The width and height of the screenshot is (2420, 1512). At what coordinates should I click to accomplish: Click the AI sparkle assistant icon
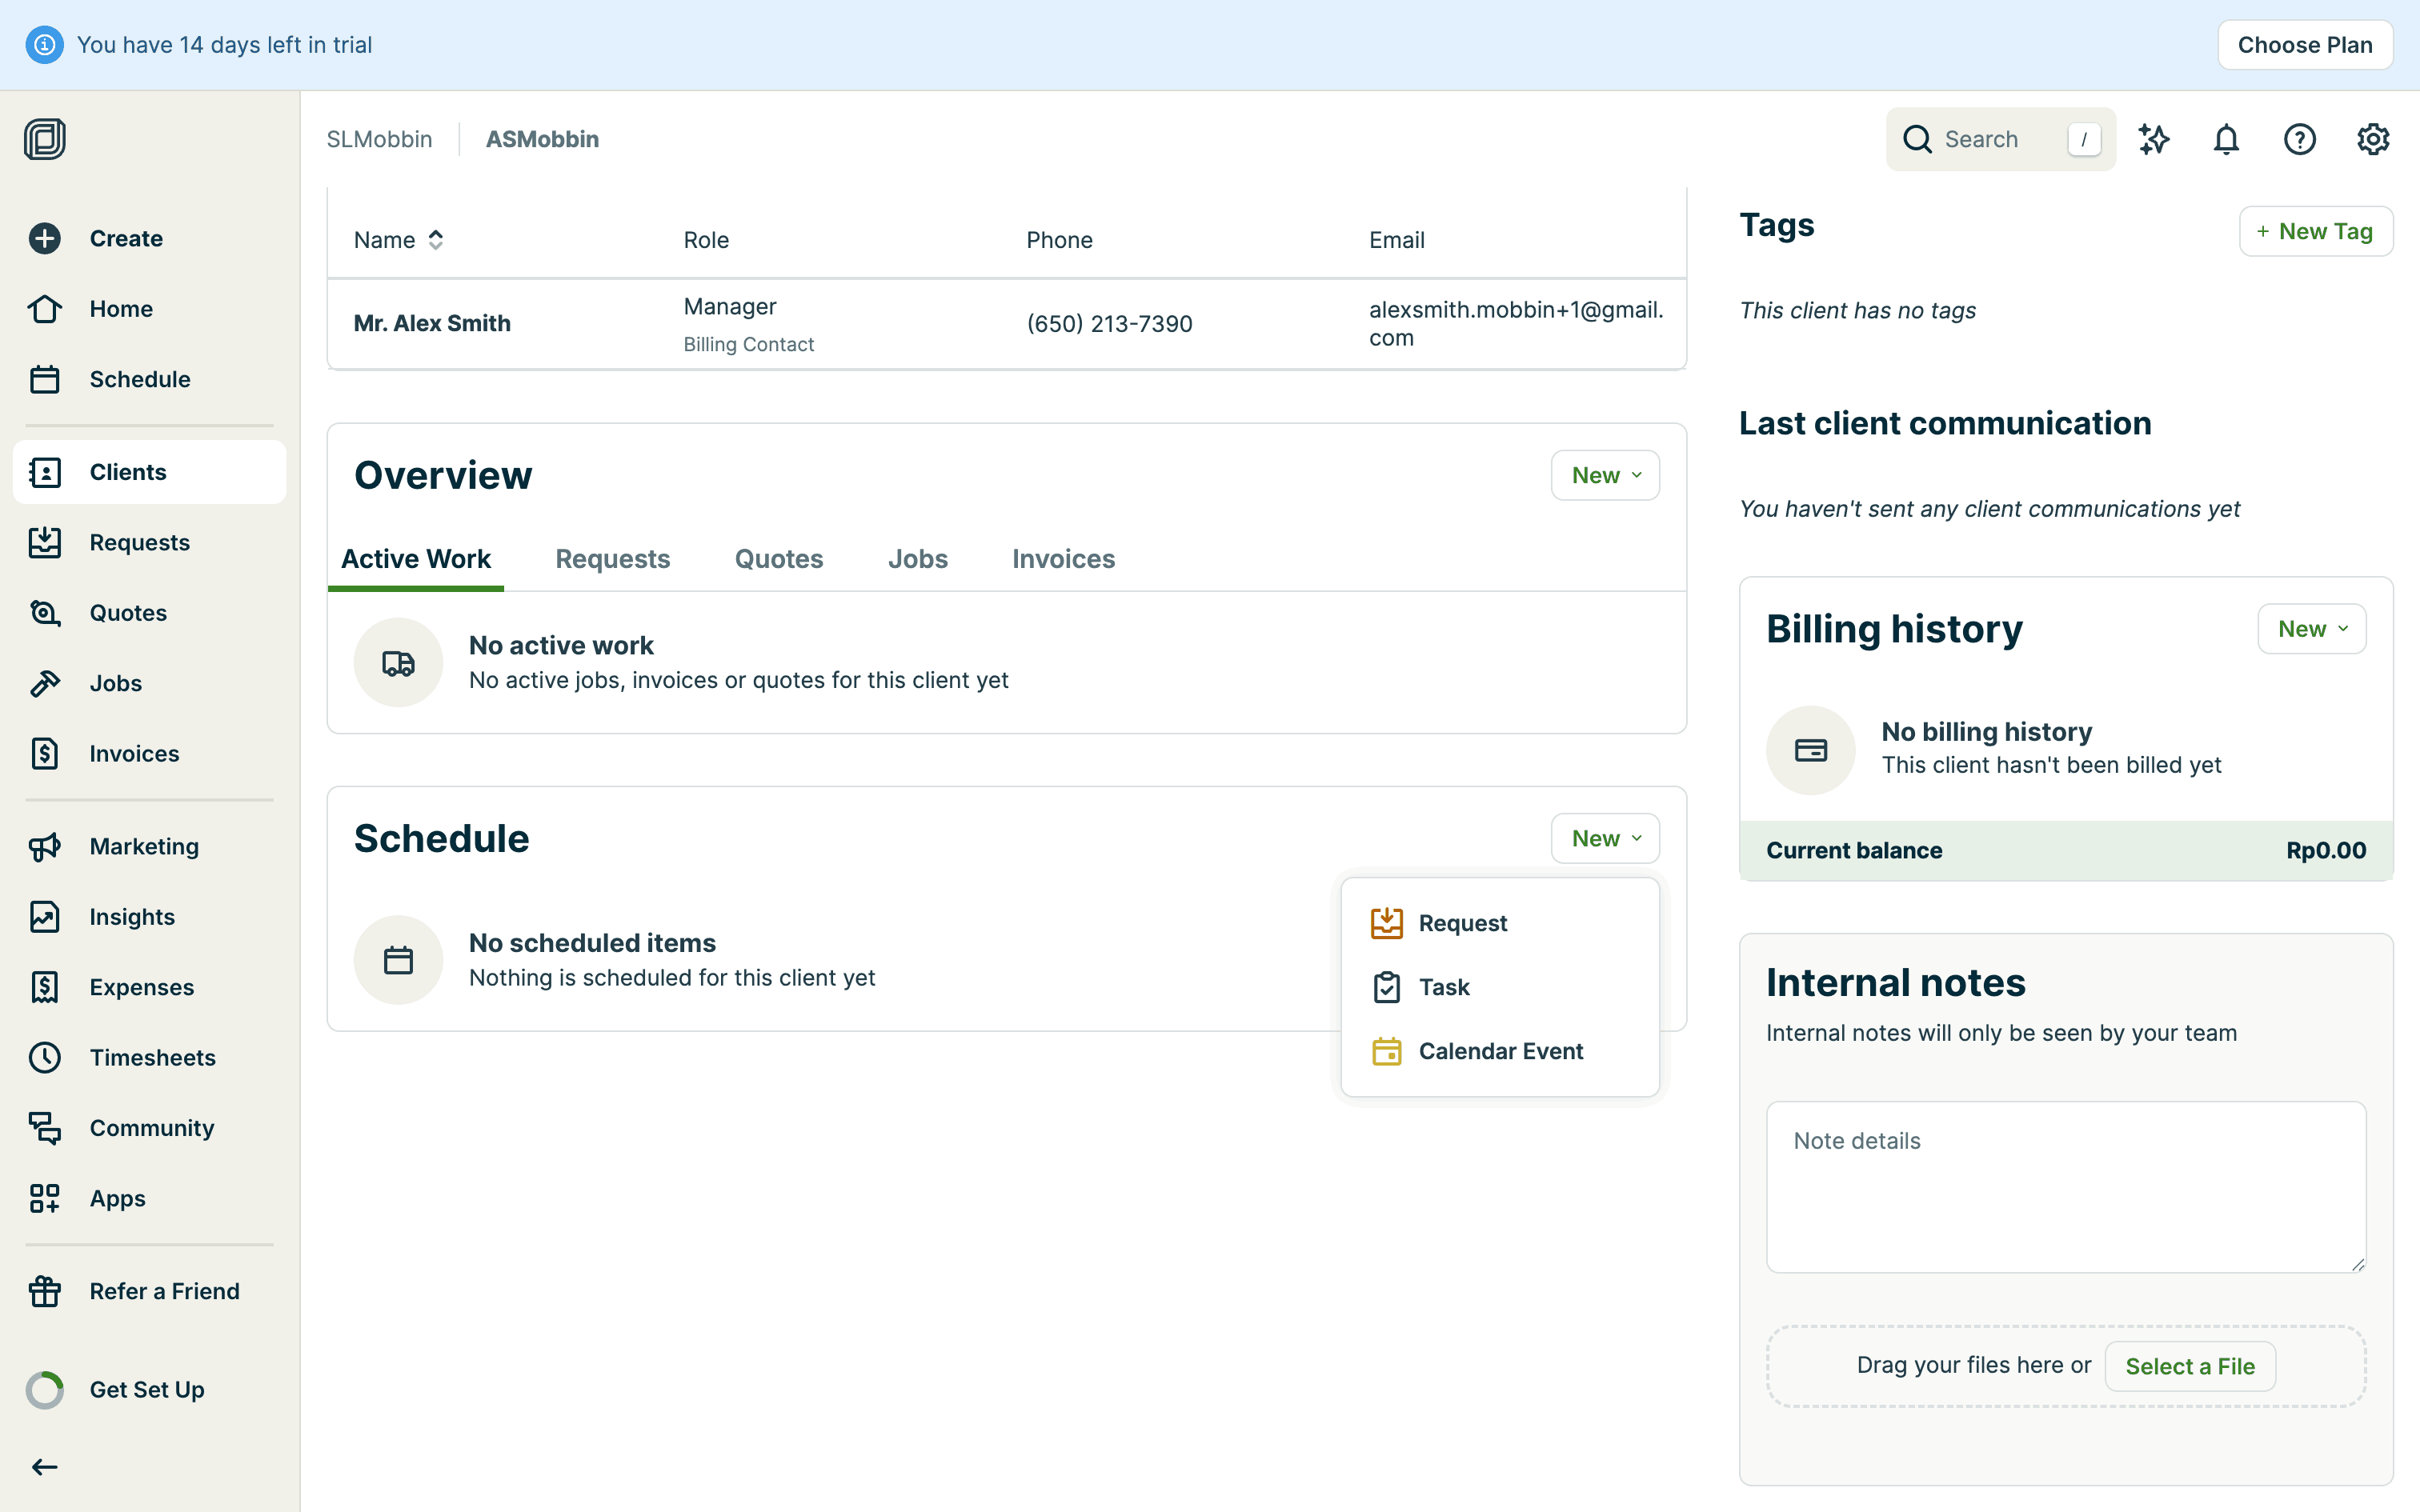click(2153, 139)
